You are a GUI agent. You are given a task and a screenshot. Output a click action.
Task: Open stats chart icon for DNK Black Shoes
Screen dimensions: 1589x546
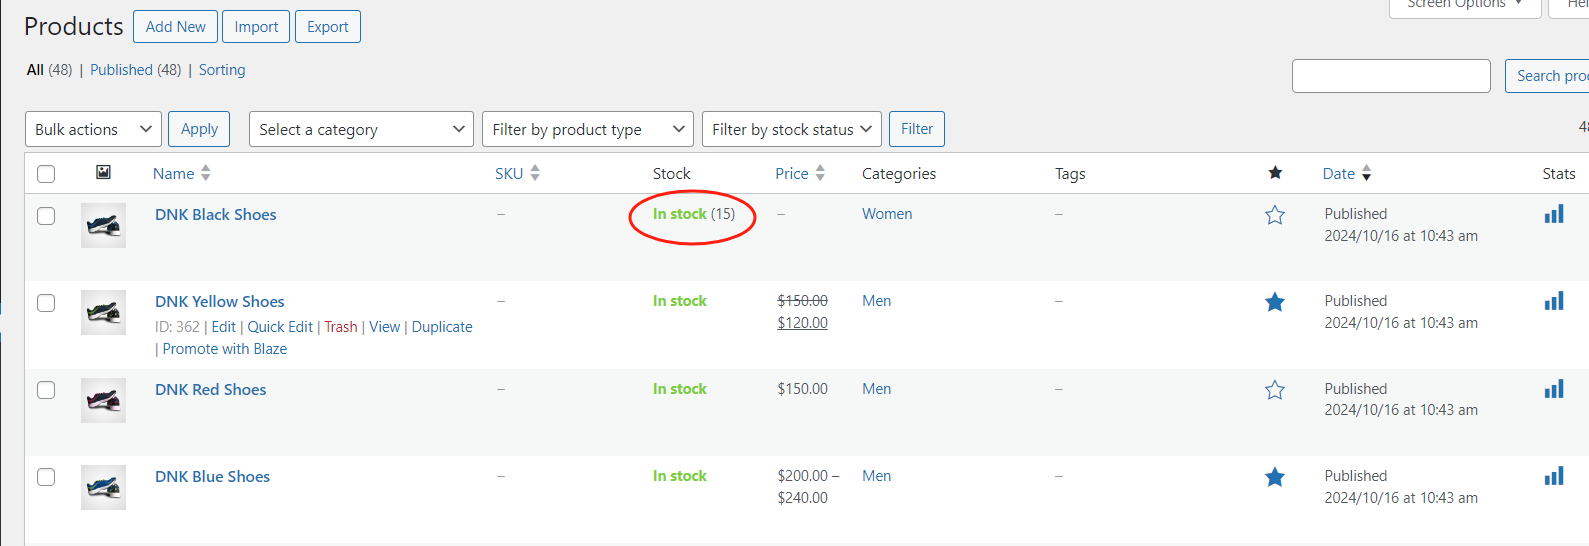click(1553, 214)
